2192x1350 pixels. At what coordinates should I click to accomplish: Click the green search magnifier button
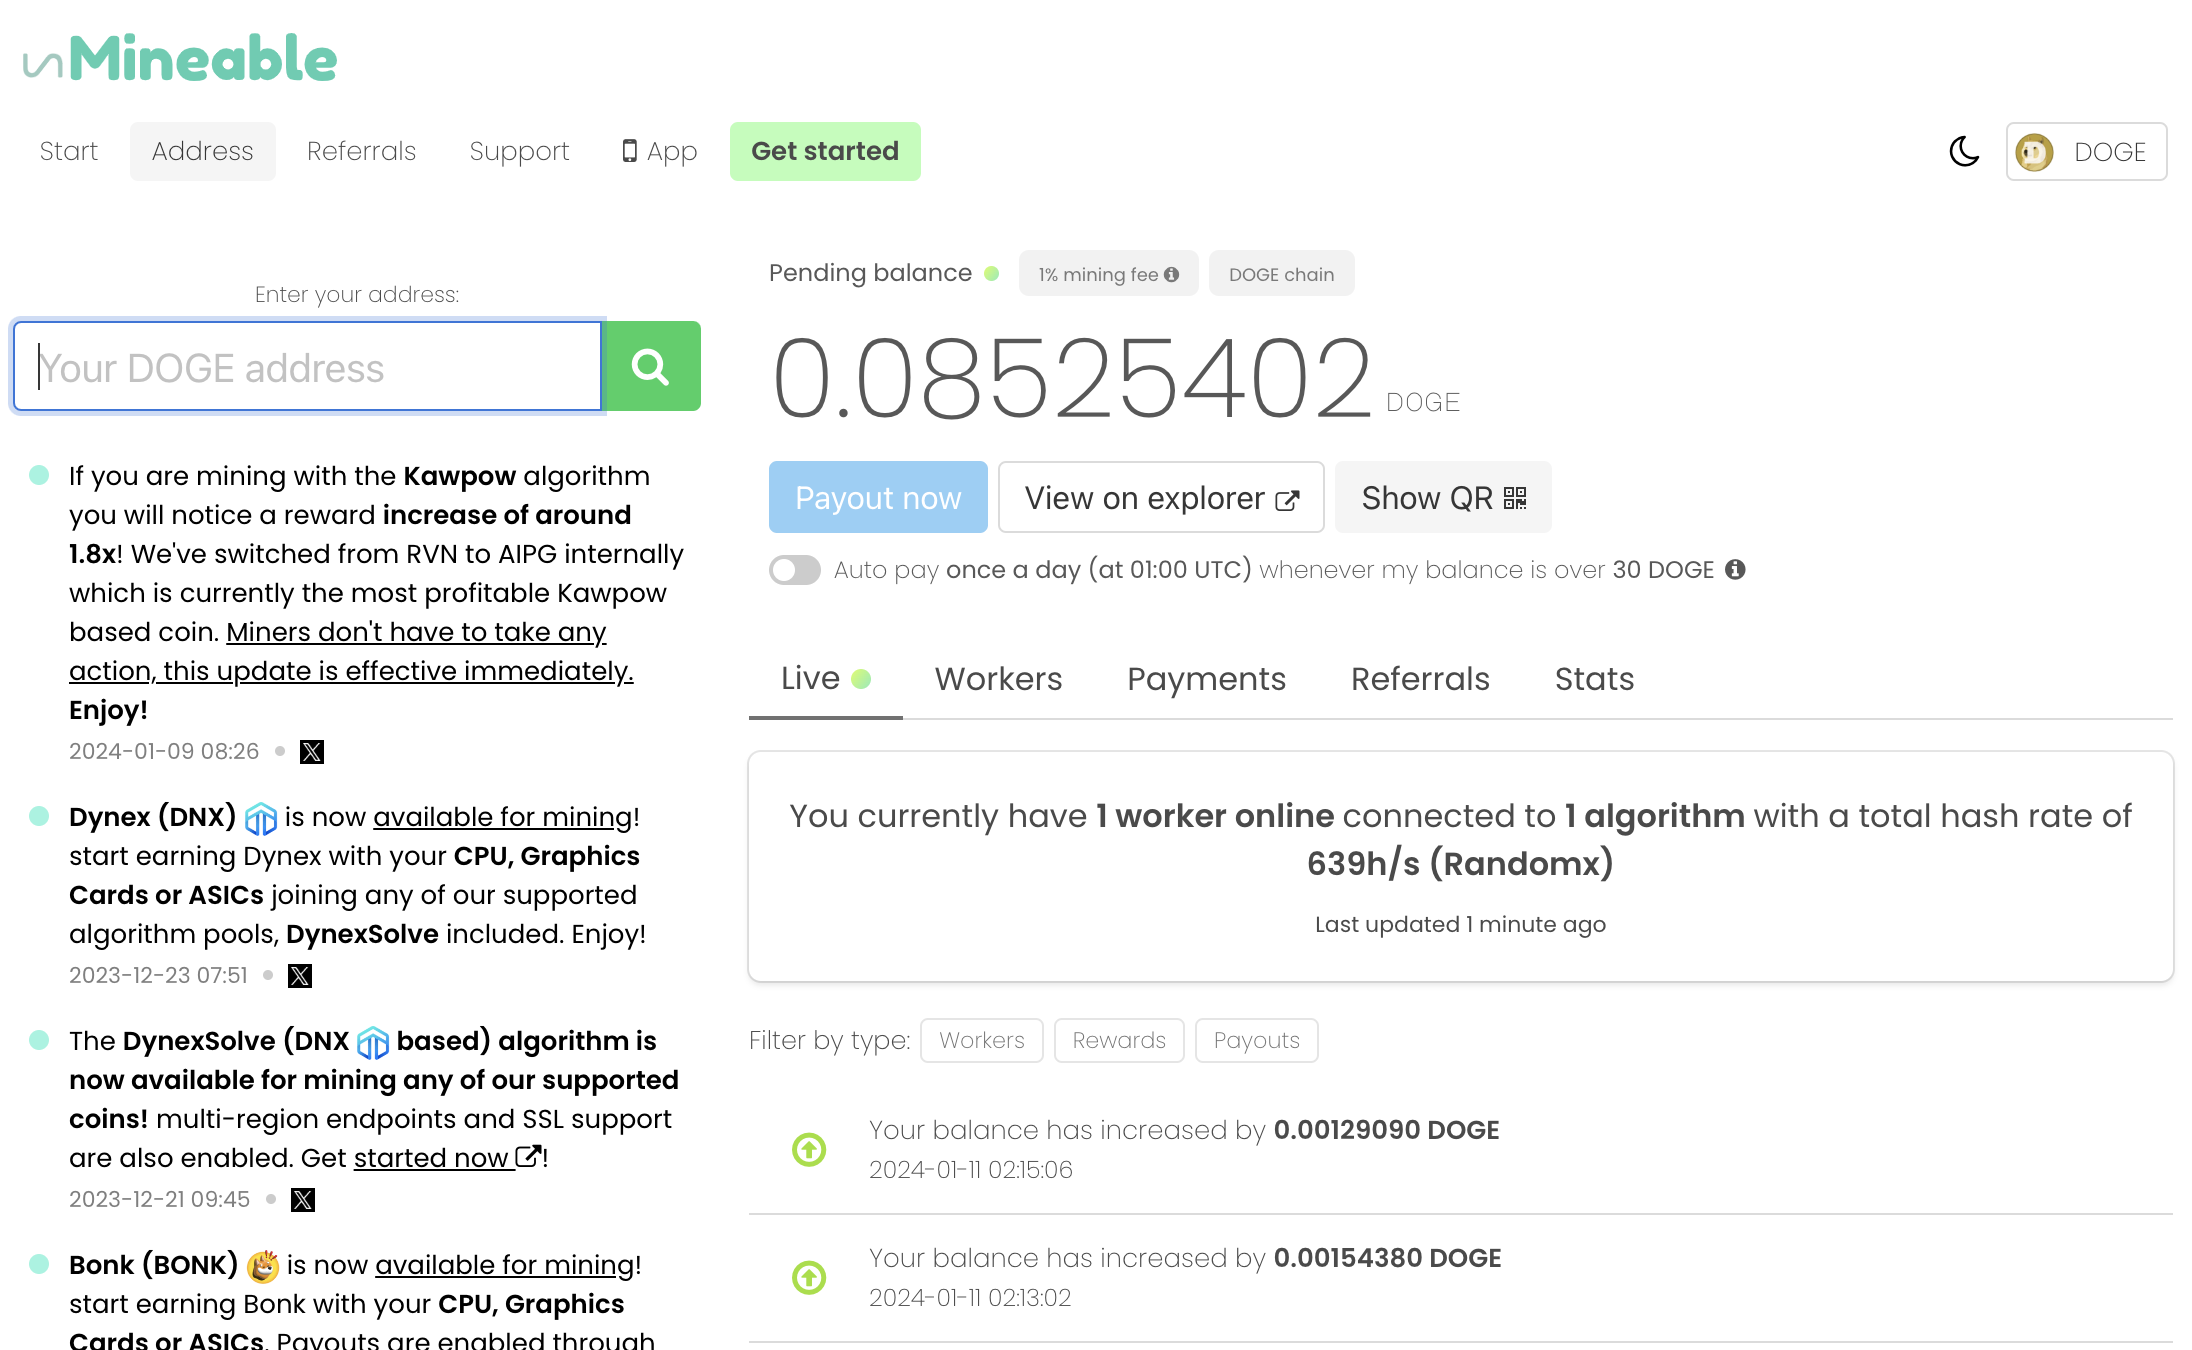(x=652, y=366)
